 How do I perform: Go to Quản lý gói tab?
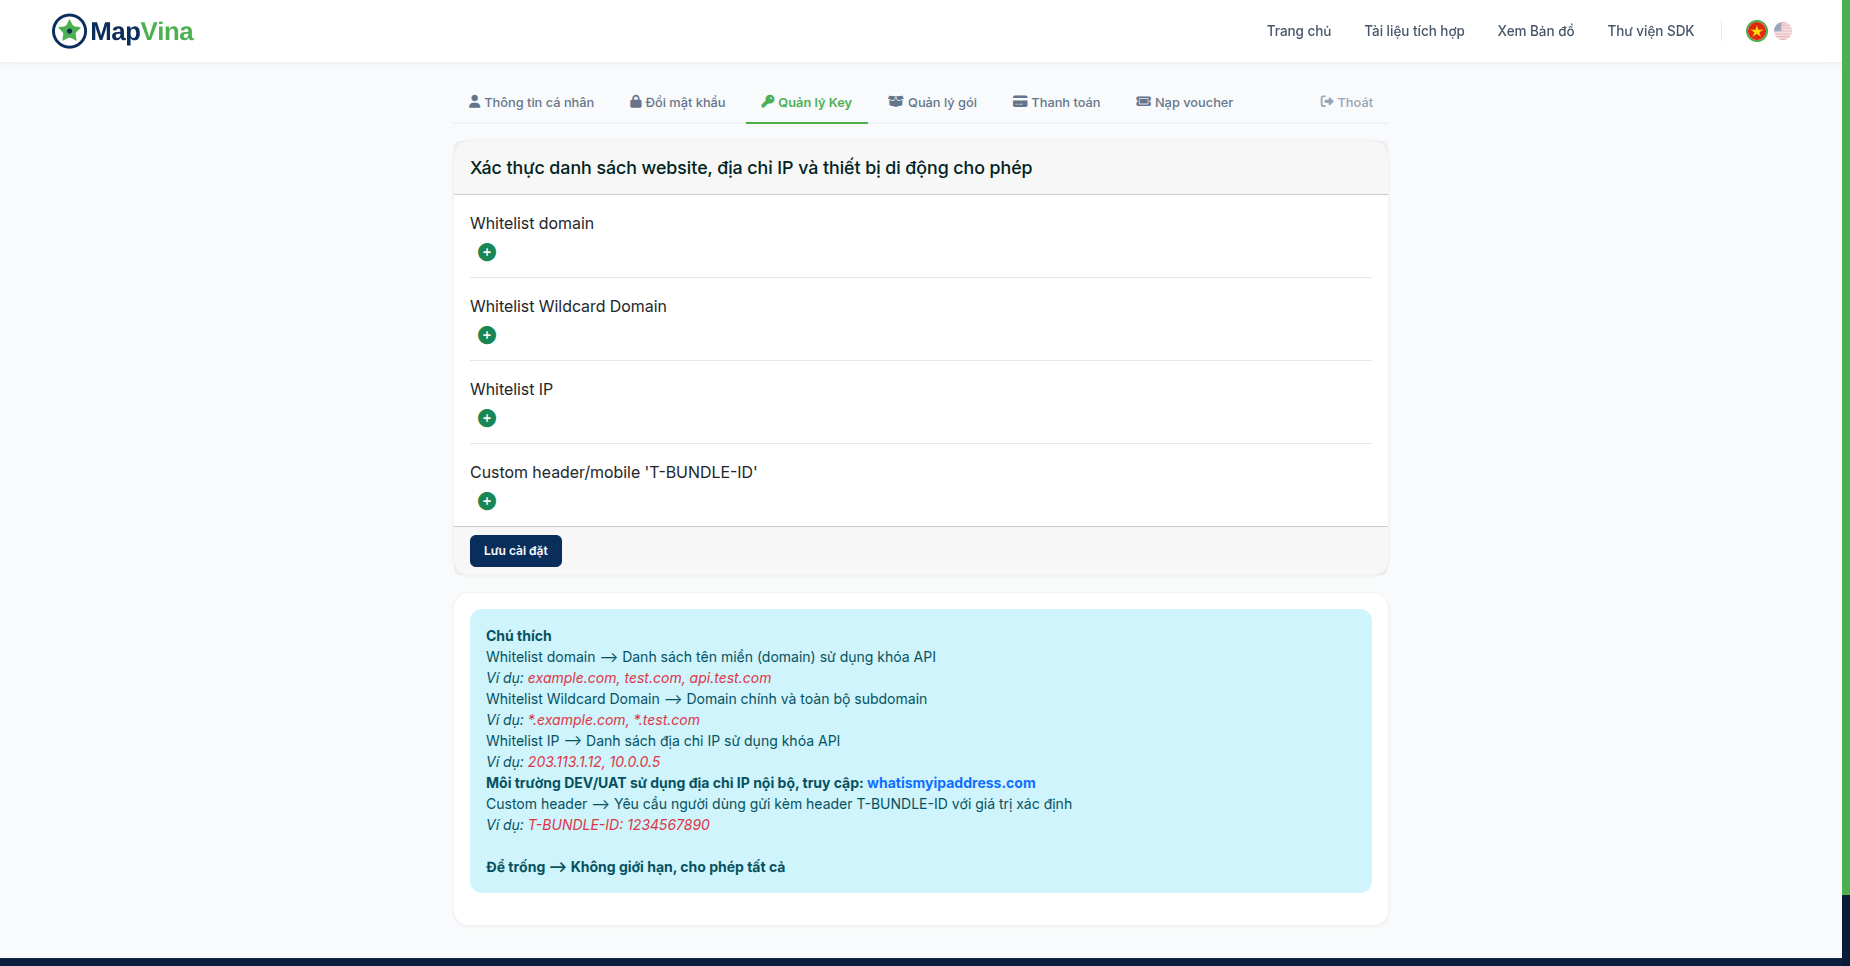933,102
